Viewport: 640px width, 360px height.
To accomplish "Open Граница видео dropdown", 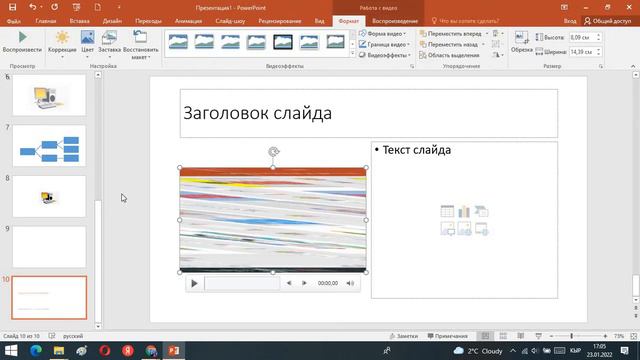I will 384,44.
